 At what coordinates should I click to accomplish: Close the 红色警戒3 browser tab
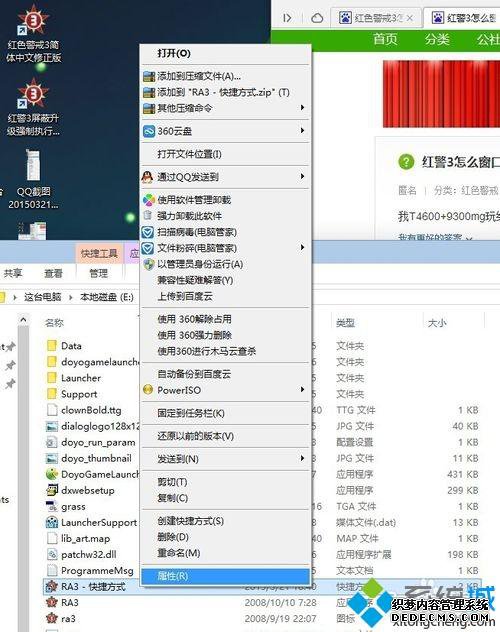pyautogui.click(x=410, y=18)
